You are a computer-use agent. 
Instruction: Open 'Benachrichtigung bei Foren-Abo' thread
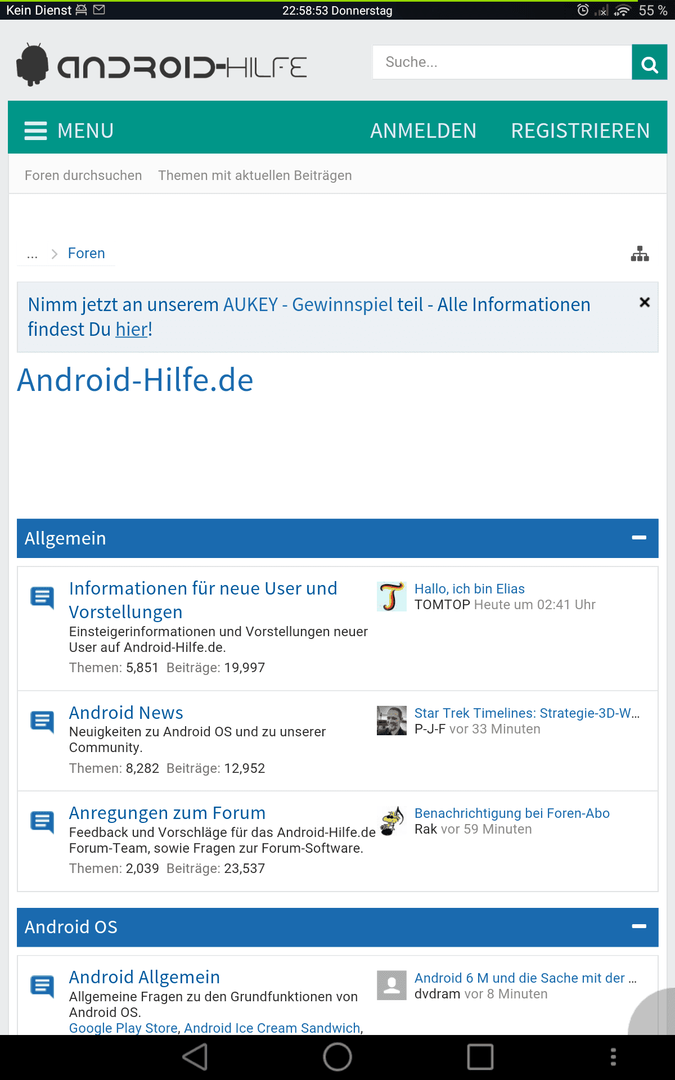point(512,813)
